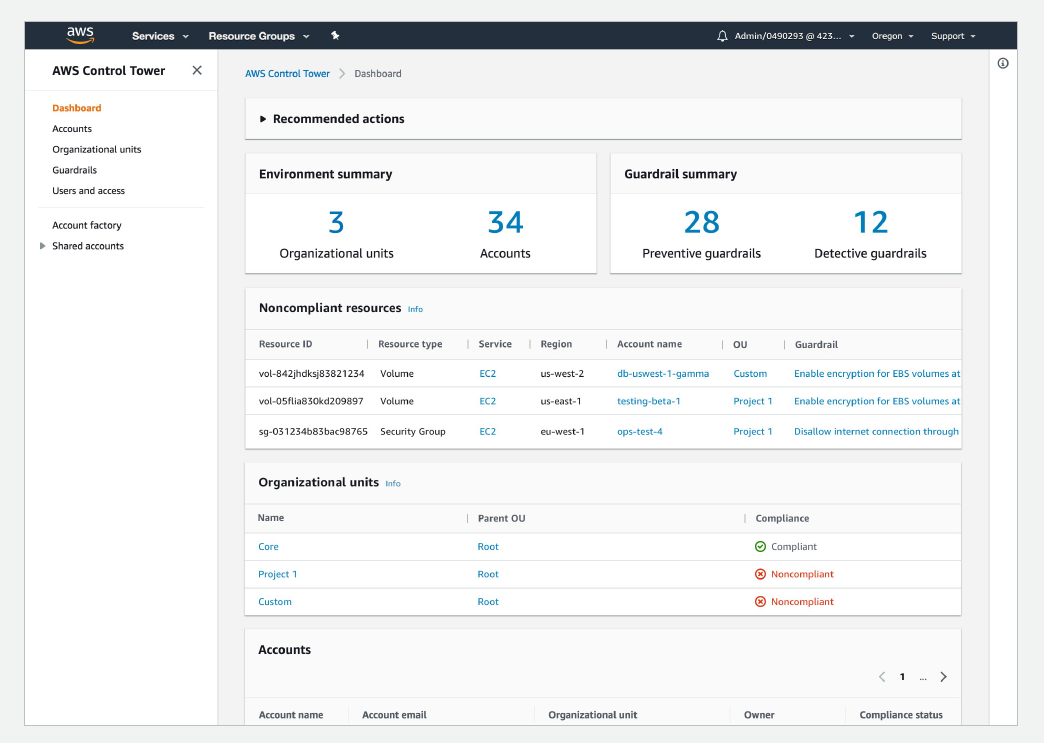Navigate to Organizational units in sidebar
This screenshot has width=1044, height=743.
tap(97, 150)
